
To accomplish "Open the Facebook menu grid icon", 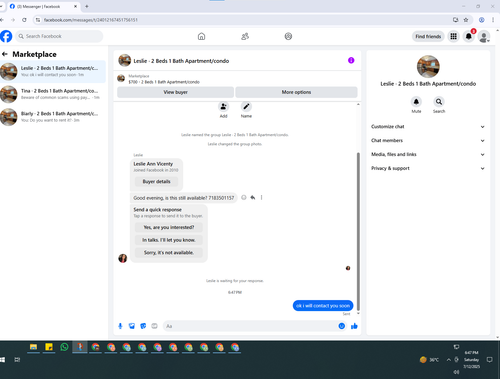I will [453, 36].
